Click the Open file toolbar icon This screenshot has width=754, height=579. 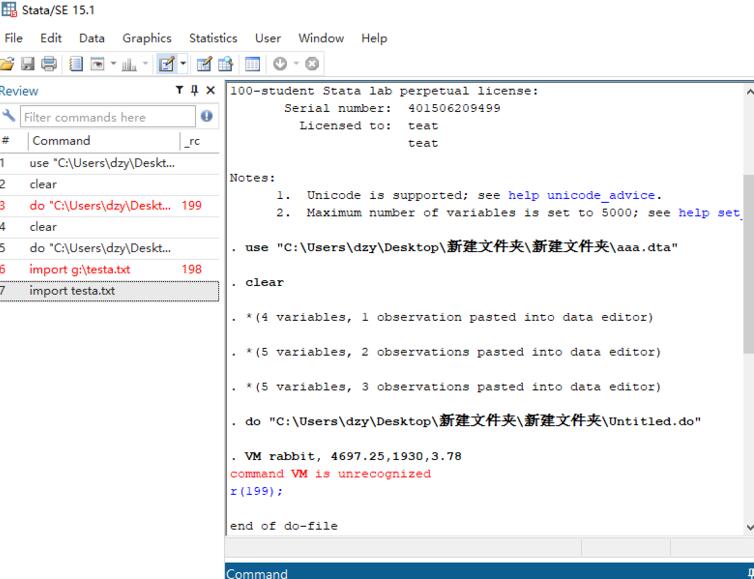point(7,63)
